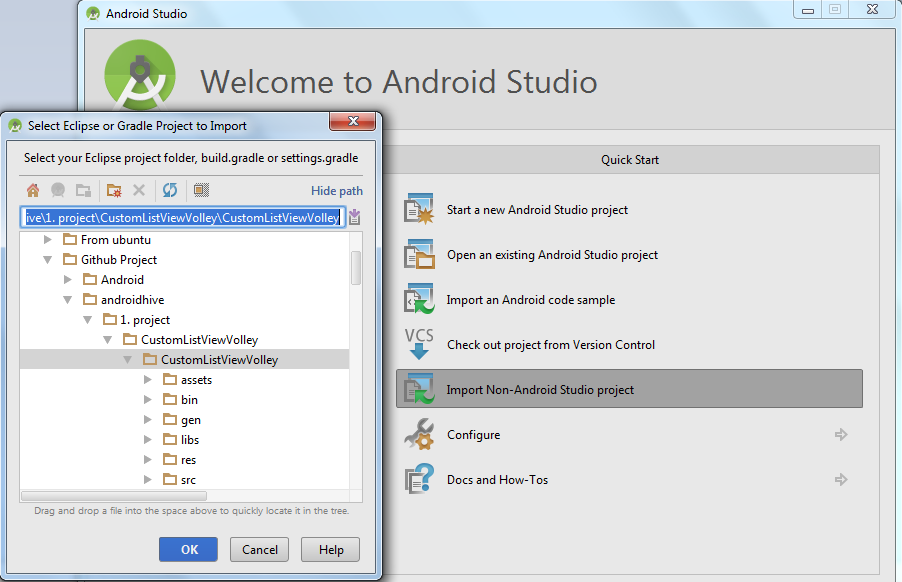Open path history icon beside path field
The height and width of the screenshot is (582, 902).
coord(354,217)
